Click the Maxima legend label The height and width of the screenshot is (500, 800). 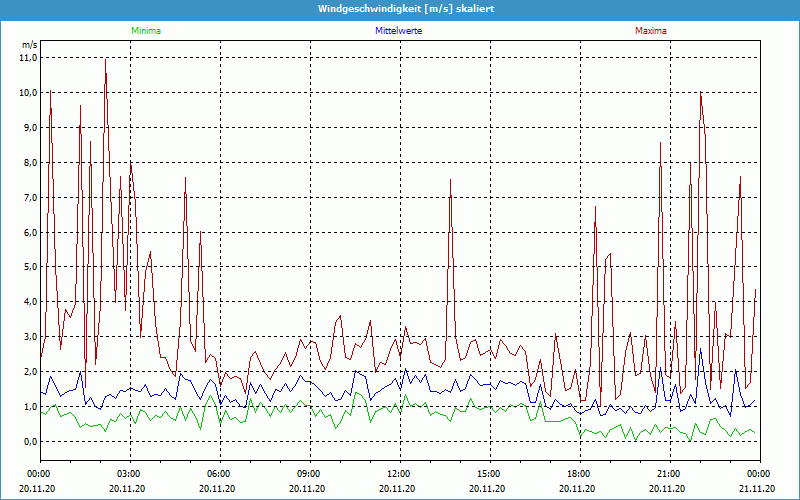tap(650, 31)
